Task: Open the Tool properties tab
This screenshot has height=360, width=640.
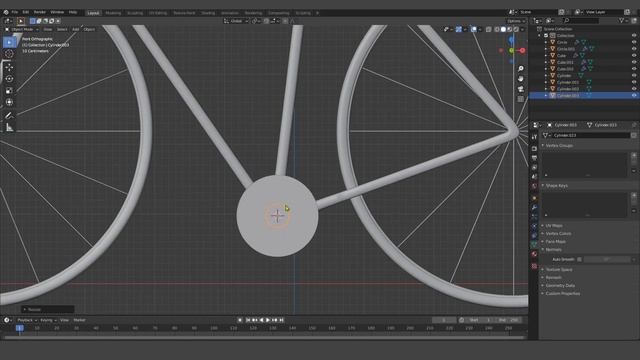Action: pos(534,137)
